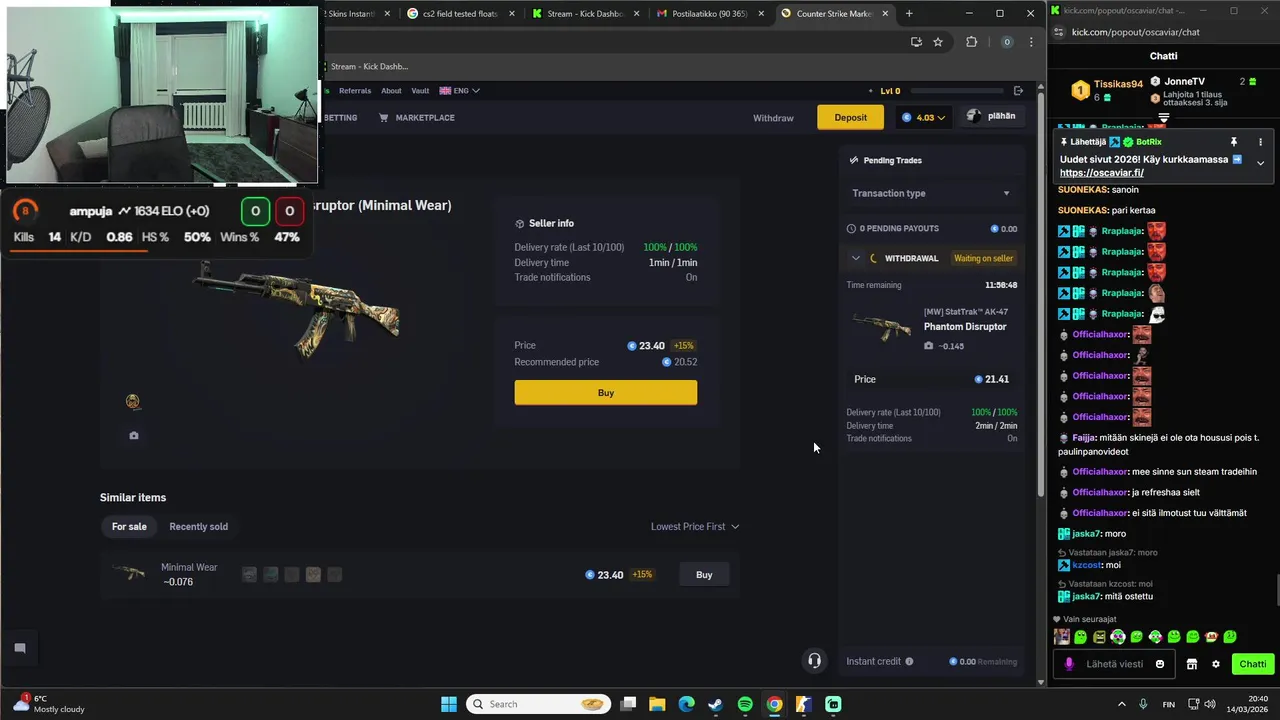Select the For sale filter
Image resolution: width=1280 pixels, height=720 pixels.
[129, 527]
